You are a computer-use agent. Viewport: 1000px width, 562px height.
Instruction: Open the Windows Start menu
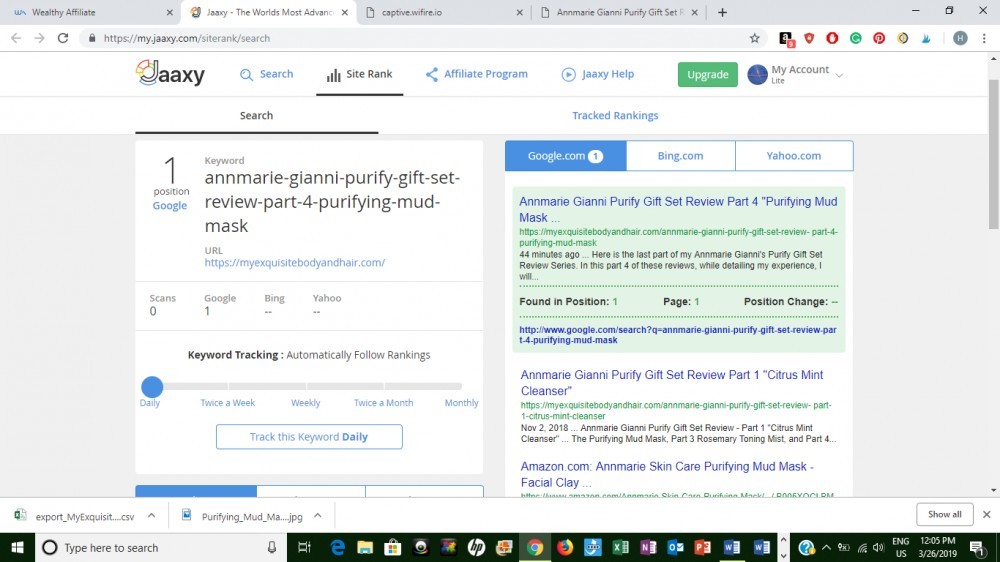pyautogui.click(x=17, y=547)
